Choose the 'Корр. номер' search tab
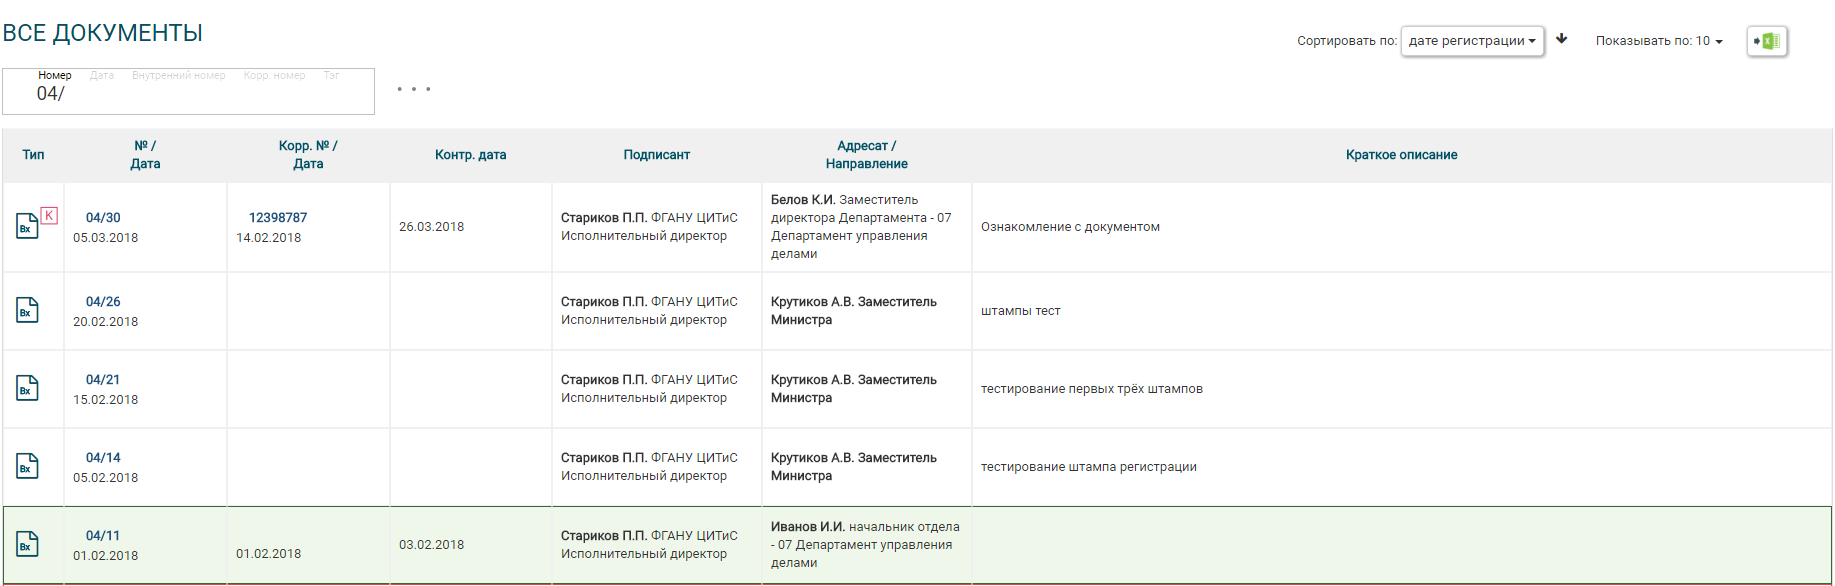The width and height of the screenshot is (1835, 586). click(x=274, y=75)
